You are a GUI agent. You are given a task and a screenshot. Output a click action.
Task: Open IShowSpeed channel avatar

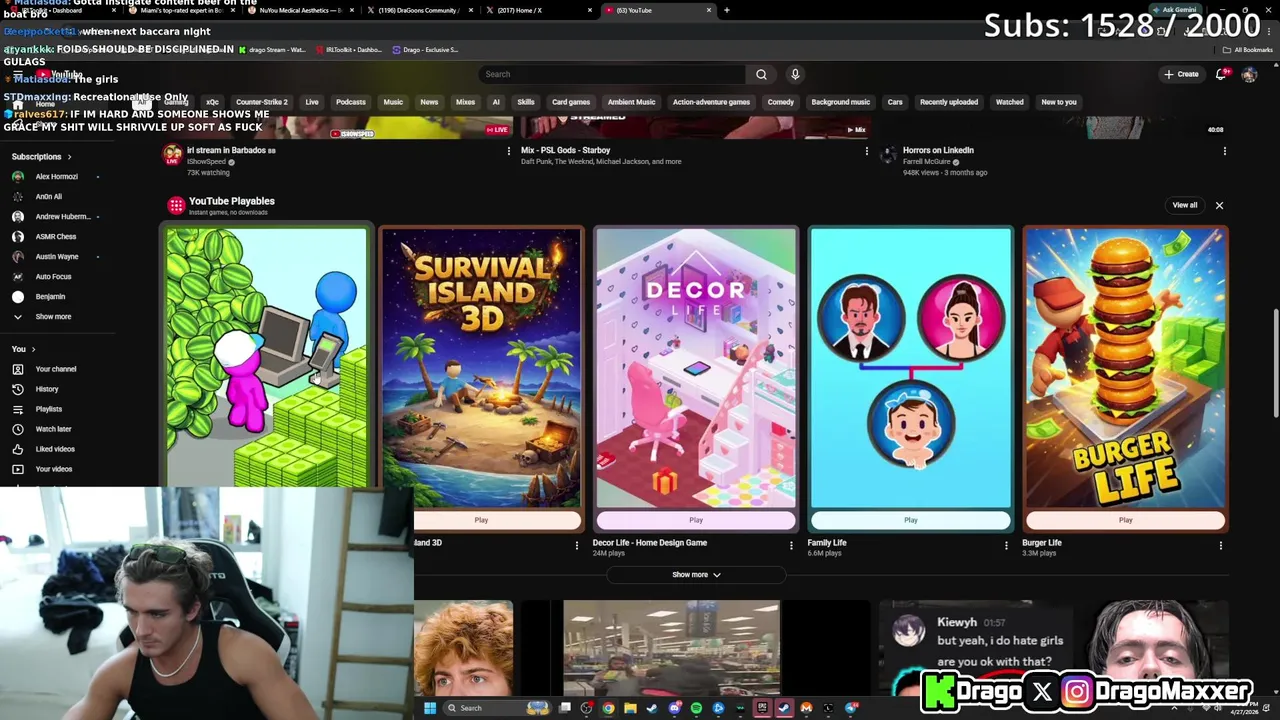point(173,154)
